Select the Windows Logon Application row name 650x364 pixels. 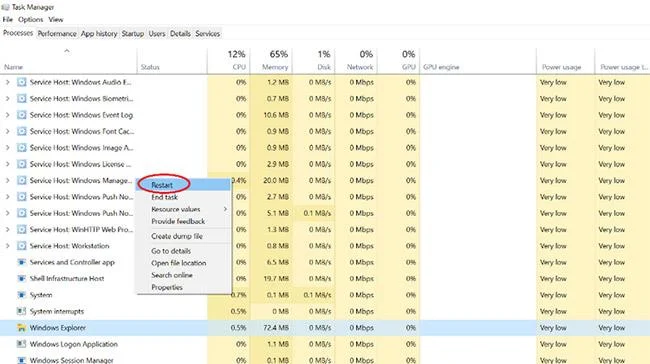(x=73, y=344)
